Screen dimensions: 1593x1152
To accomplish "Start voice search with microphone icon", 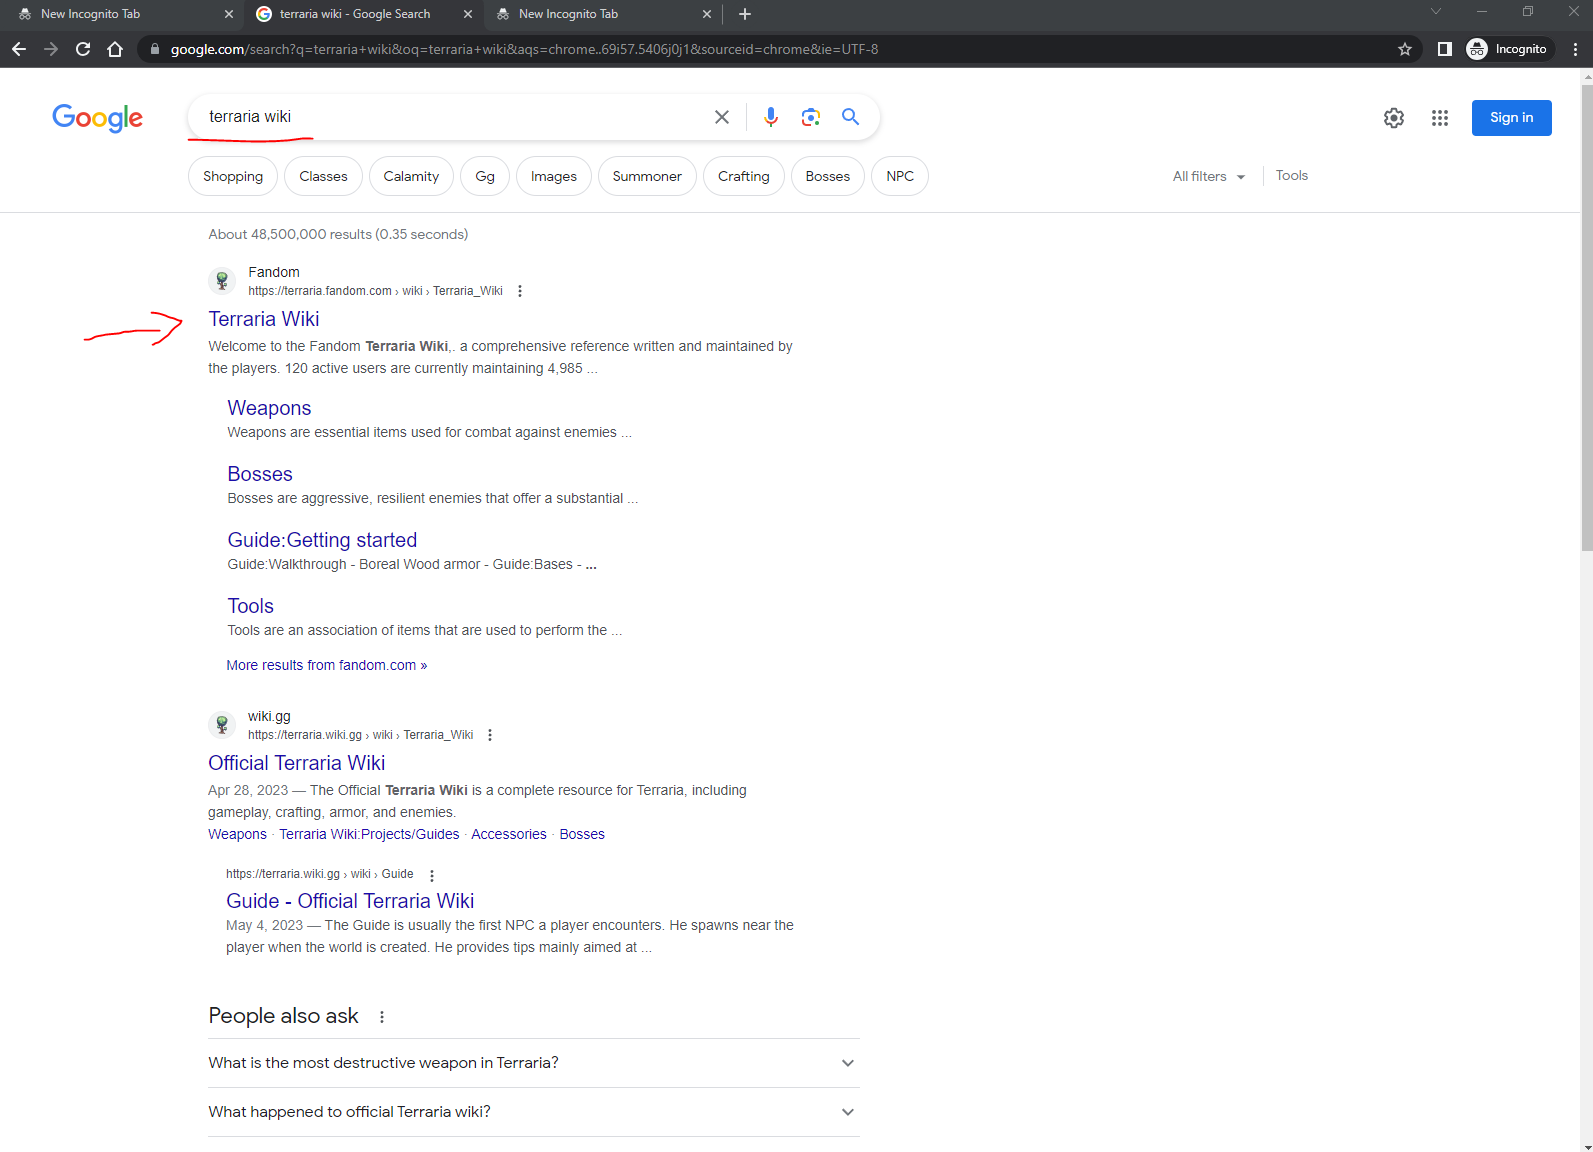I will click(x=771, y=117).
